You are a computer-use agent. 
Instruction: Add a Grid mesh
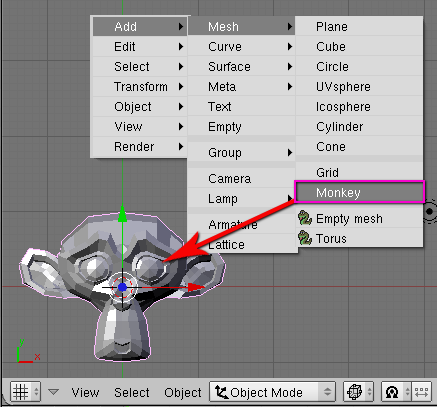pyautogui.click(x=359, y=172)
